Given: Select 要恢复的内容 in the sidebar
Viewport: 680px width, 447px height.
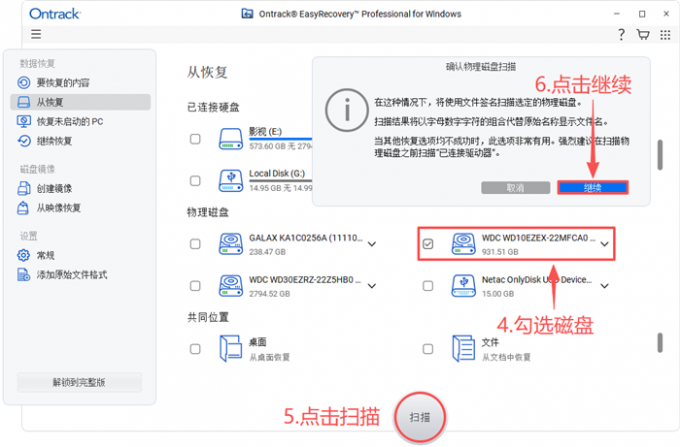Looking at the screenshot, I should (81, 82).
